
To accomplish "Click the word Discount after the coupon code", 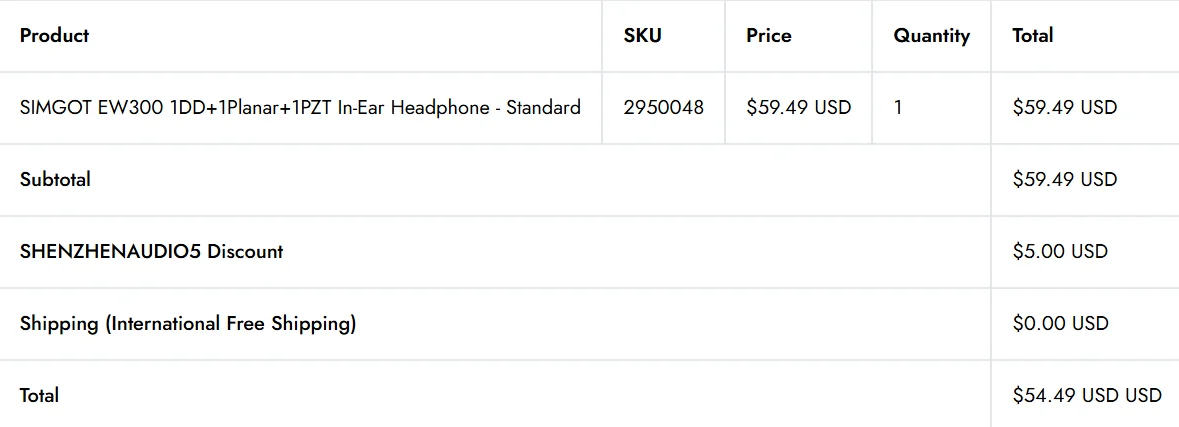I will (245, 252).
